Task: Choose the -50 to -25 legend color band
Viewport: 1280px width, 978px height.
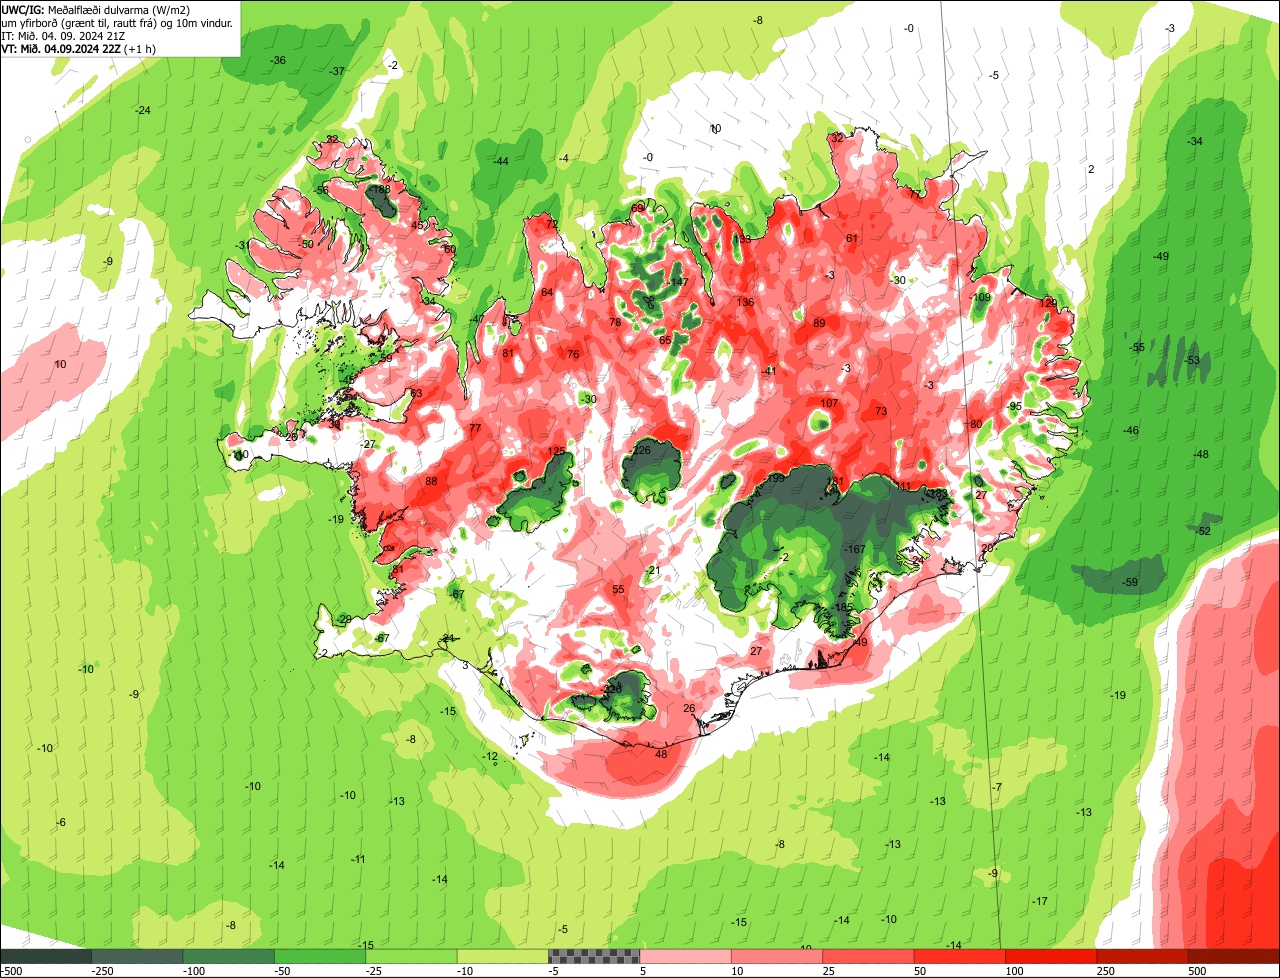Action: [320, 956]
